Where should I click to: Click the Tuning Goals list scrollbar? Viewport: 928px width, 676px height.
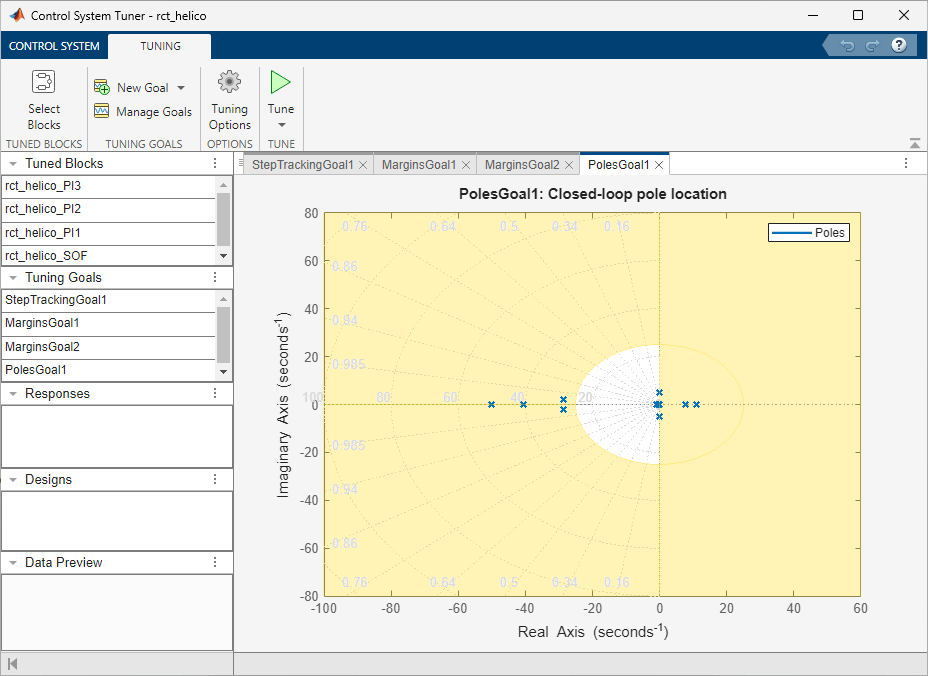pos(224,335)
